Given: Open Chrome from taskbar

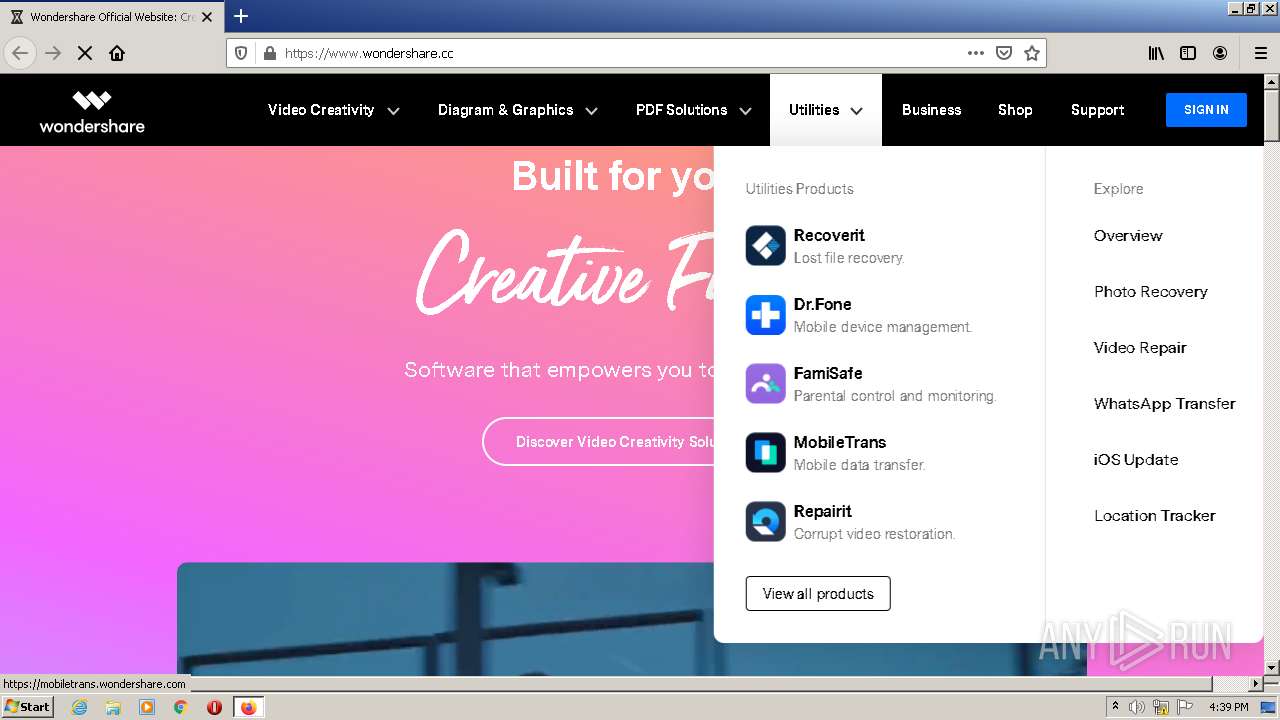Looking at the screenshot, I should pyautogui.click(x=181, y=707).
